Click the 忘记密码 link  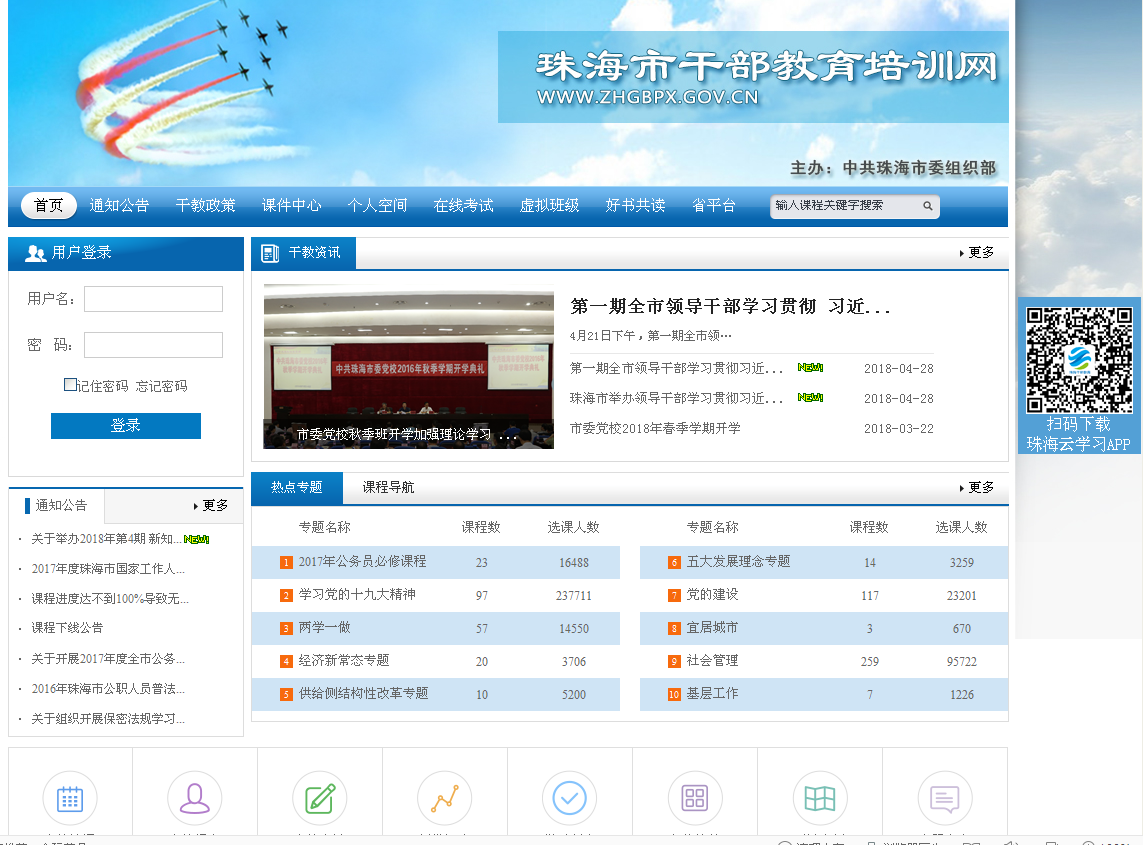pos(162,386)
